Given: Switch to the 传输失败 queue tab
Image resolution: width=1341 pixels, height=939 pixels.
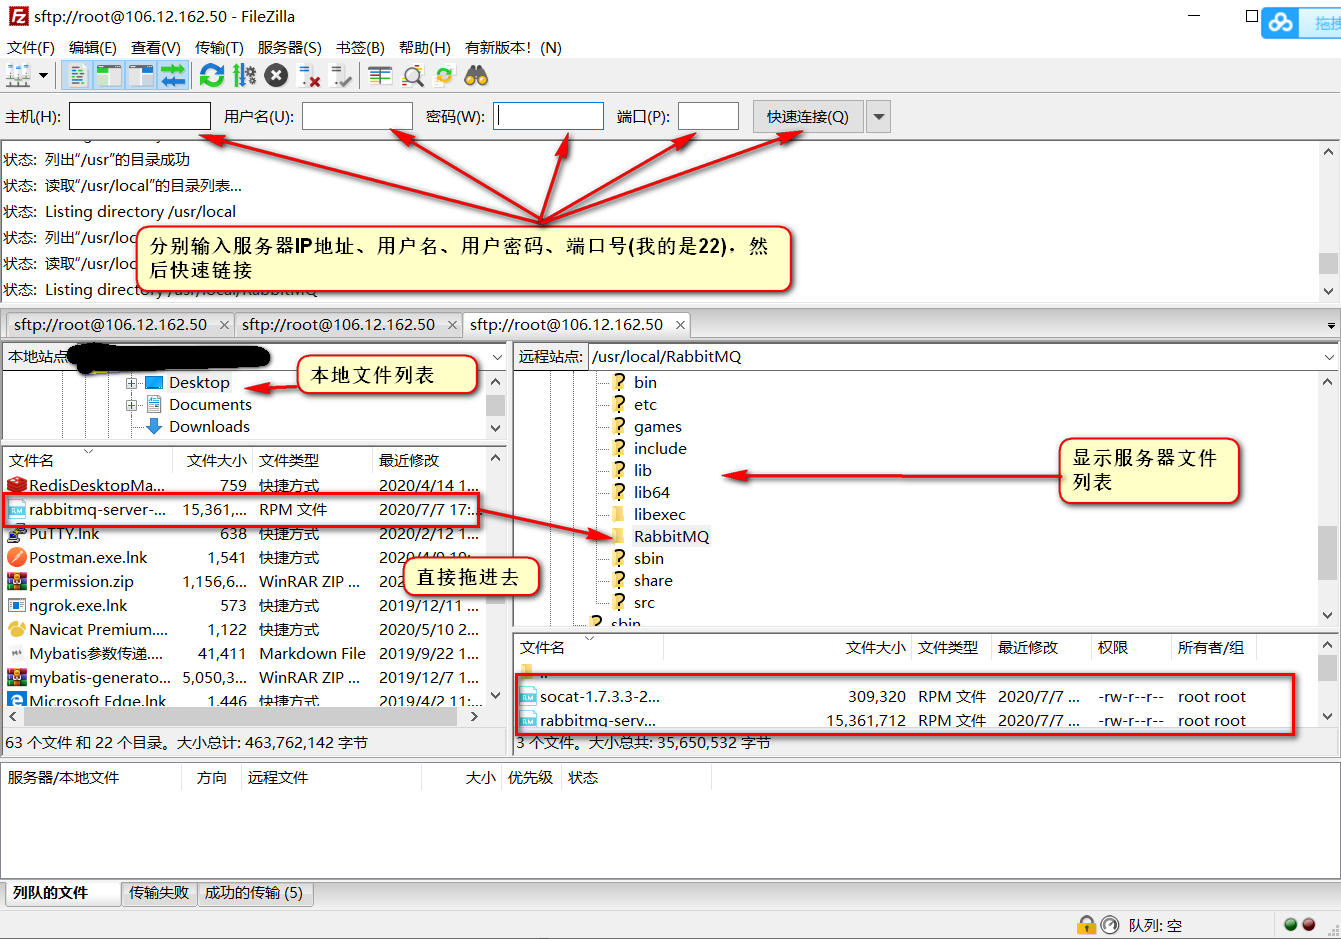Looking at the screenshot, I should pyautogui.click(x=159, y=893).
